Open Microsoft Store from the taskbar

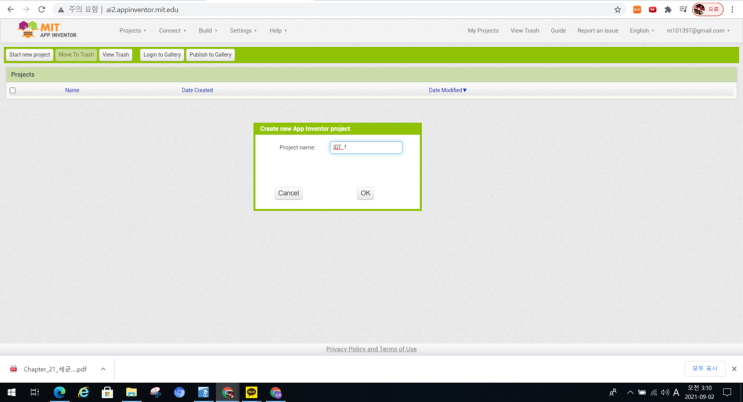(x=108, y=392)
